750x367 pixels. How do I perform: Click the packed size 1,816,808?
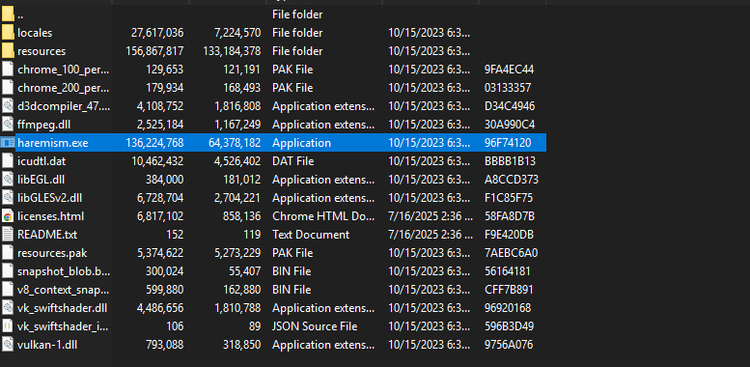coord(238,106)
